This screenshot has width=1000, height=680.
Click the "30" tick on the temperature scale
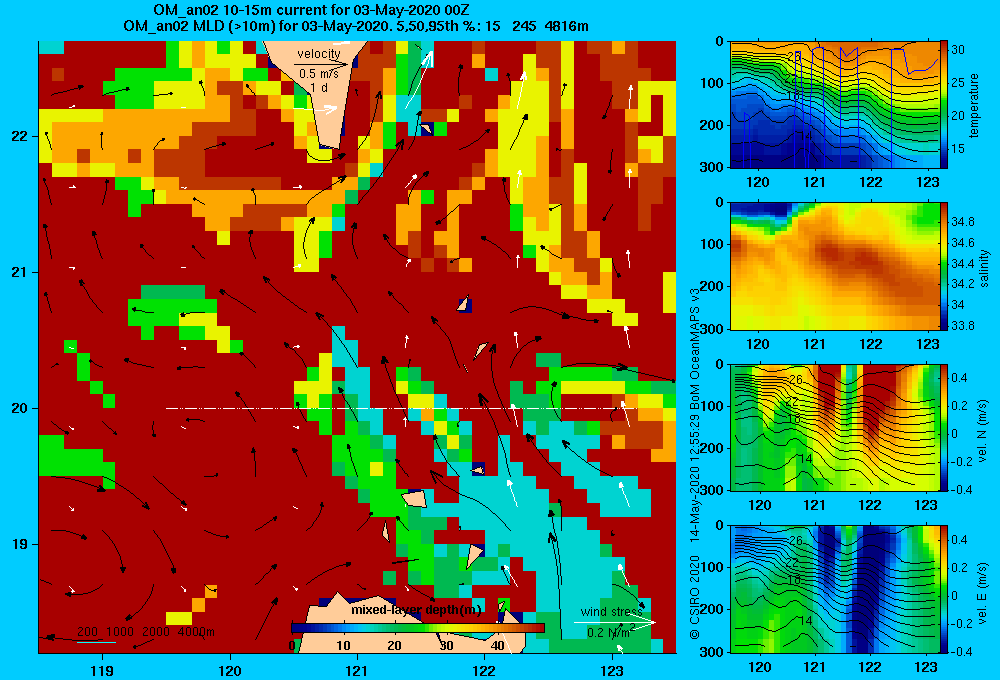tap(958, 50)
